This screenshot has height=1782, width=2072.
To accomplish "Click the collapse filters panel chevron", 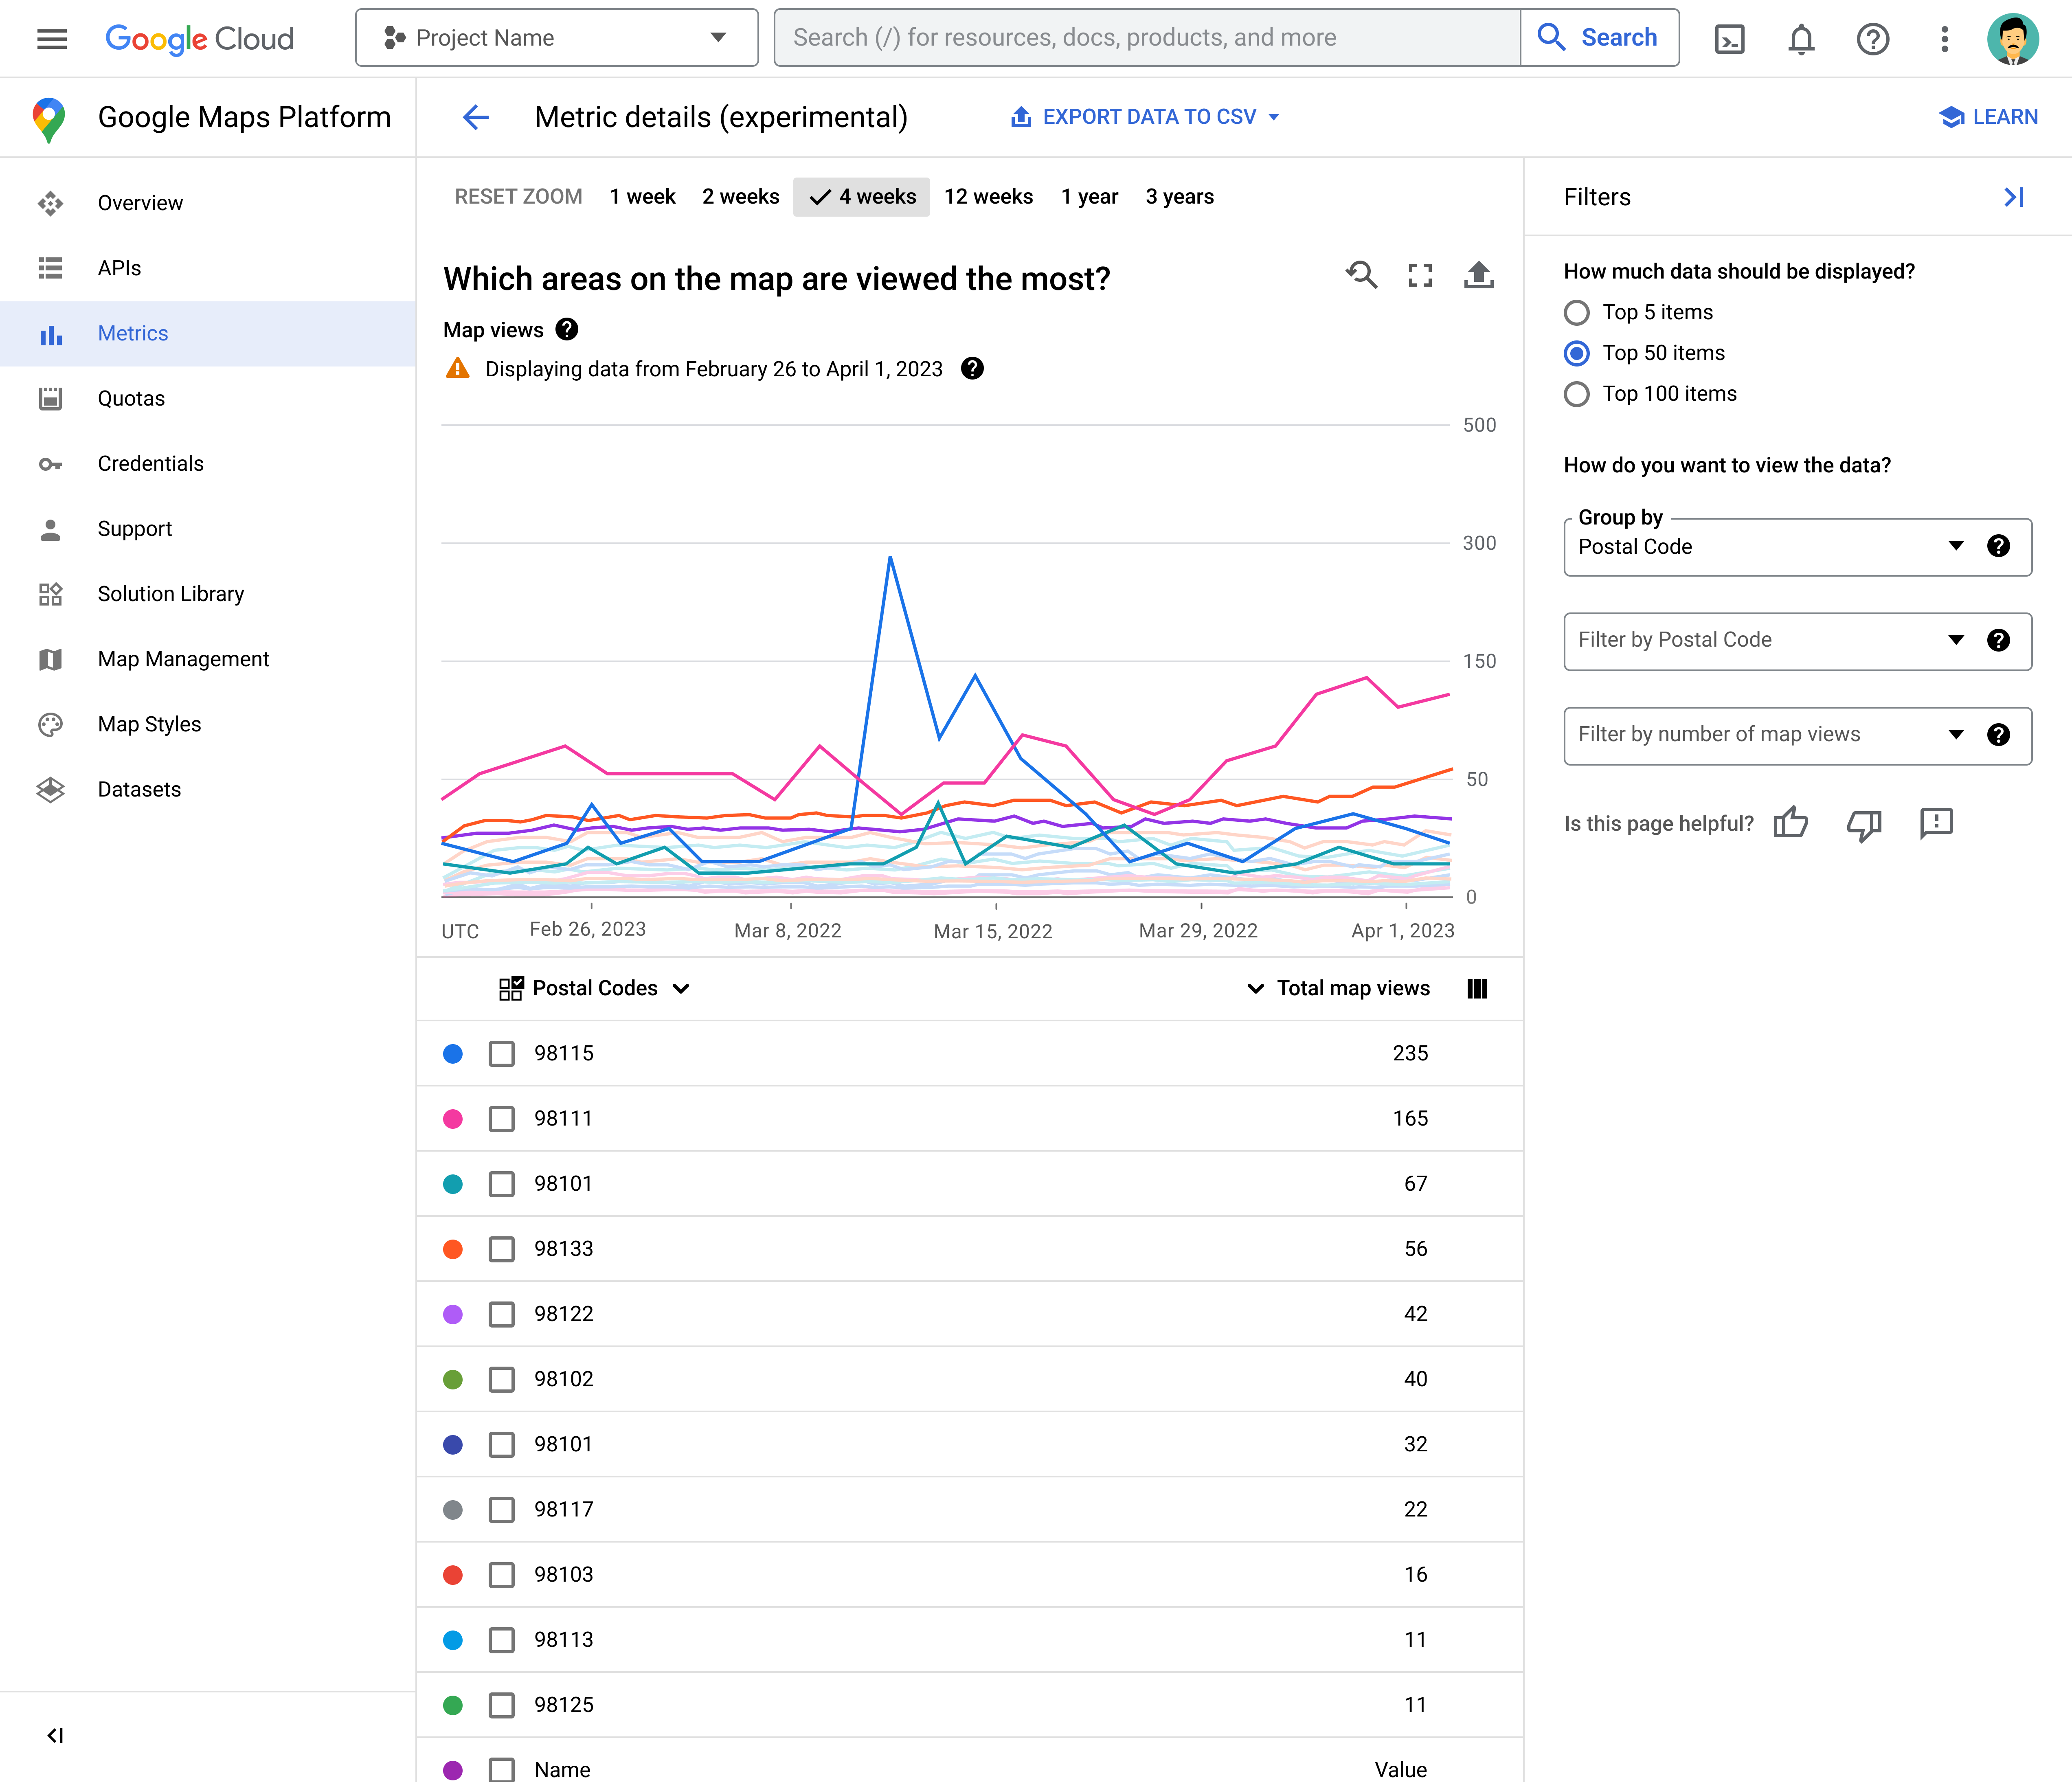I will coord(2014,195).
